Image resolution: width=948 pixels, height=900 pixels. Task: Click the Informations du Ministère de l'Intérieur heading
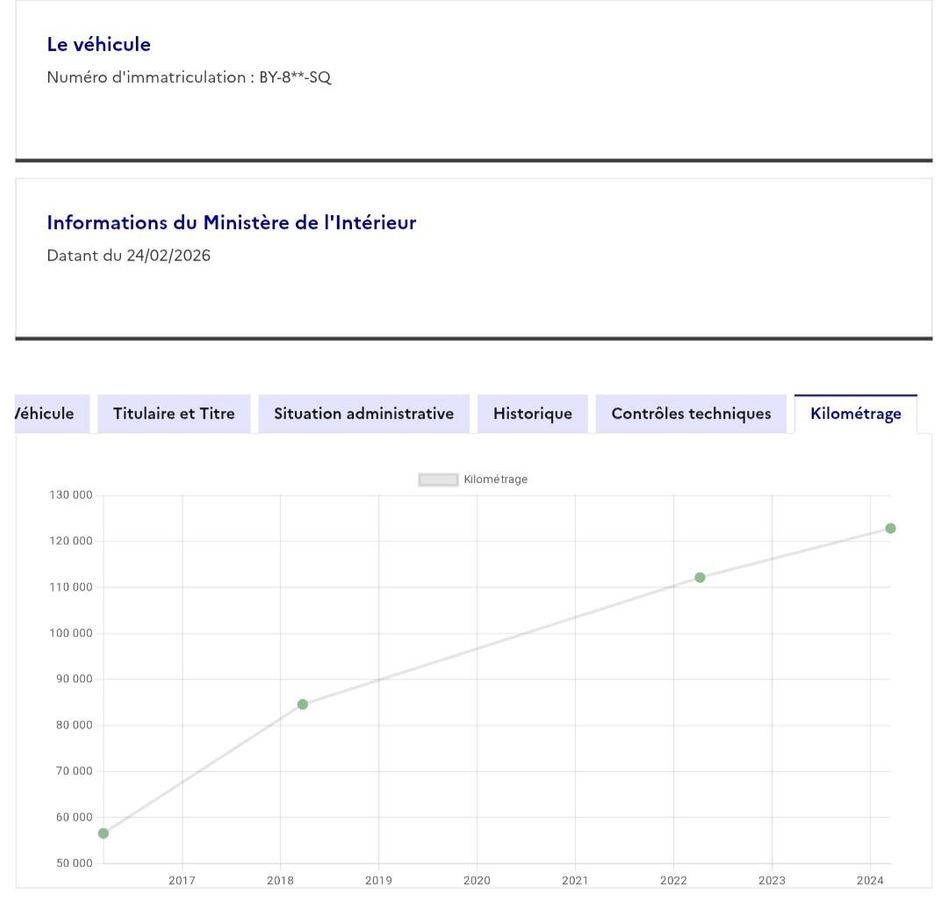[231, 223]
